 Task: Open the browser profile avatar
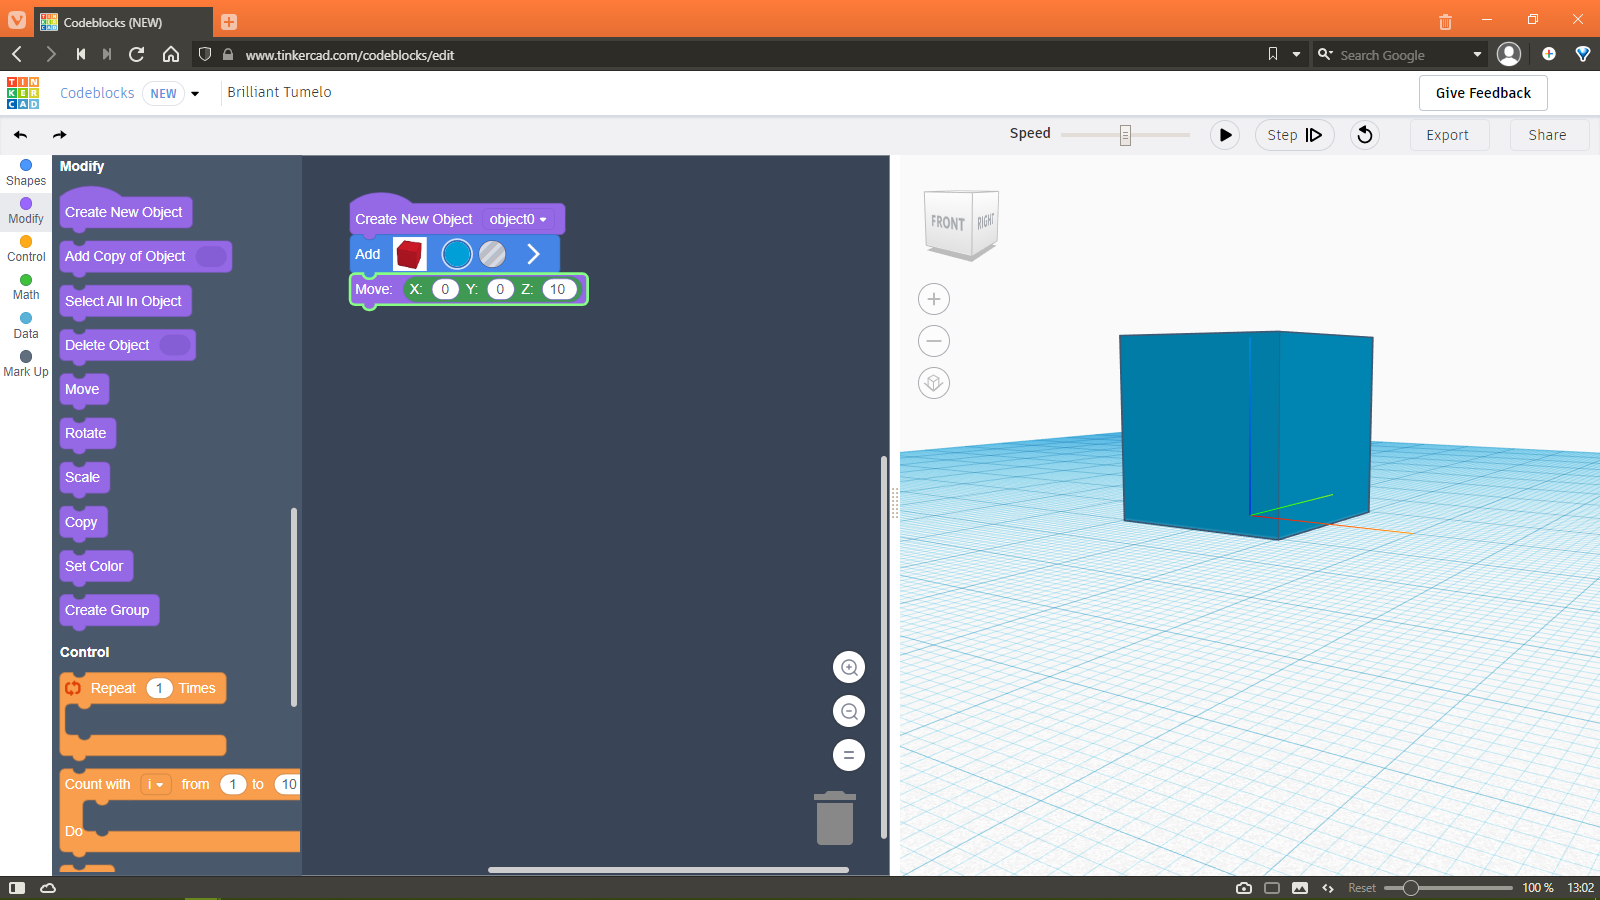pyautogui.click(x=1509, y=54)
